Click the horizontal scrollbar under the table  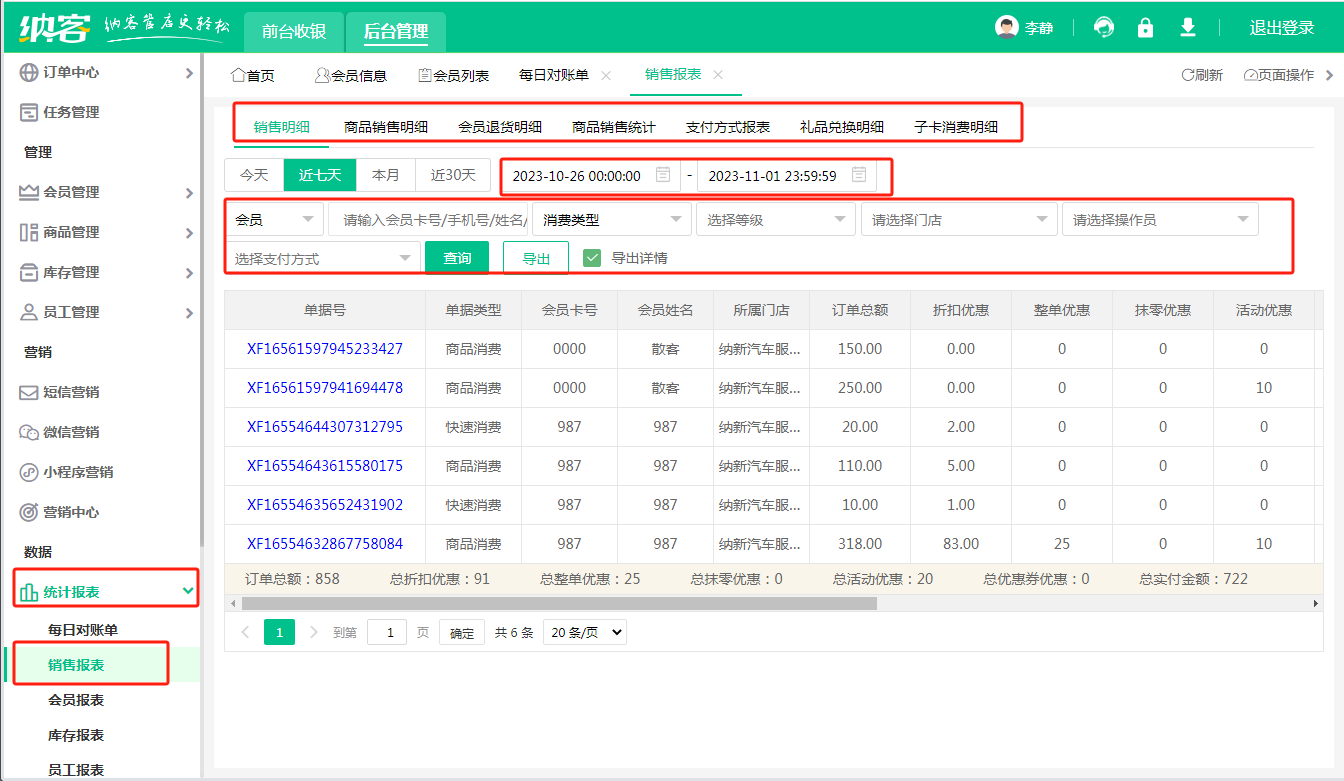558,604
